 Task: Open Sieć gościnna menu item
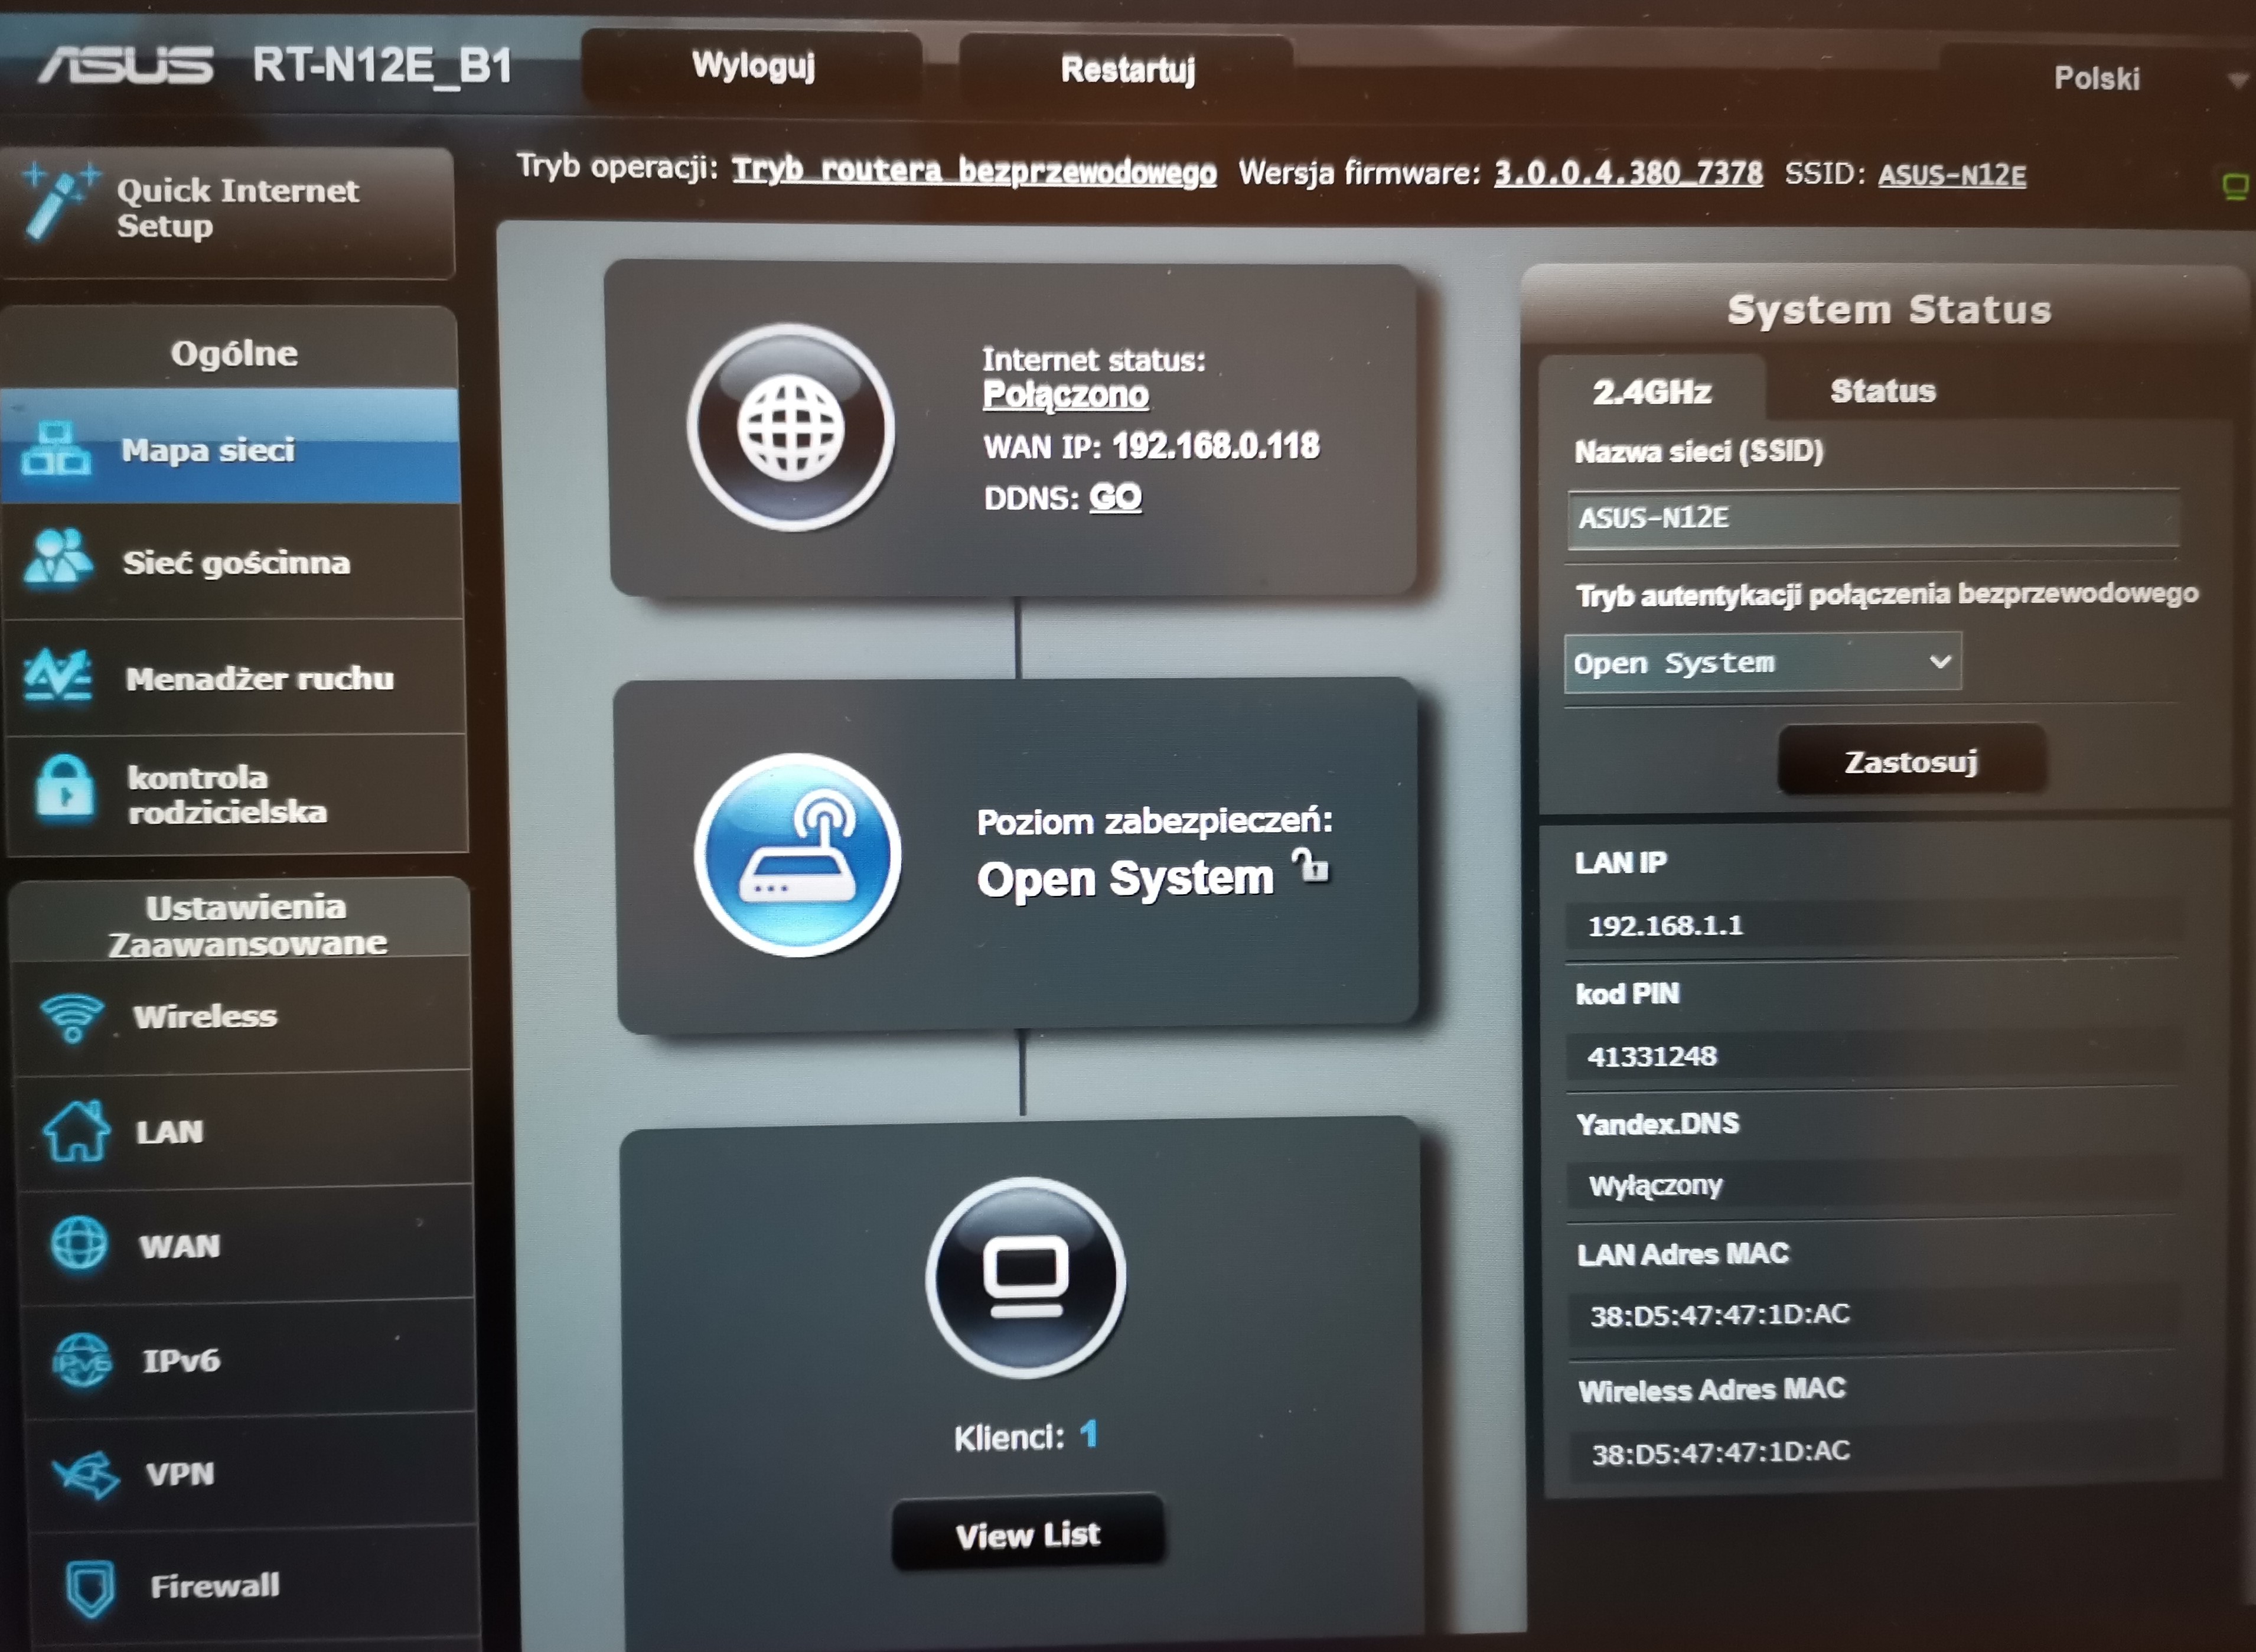(x=232, y=561)
